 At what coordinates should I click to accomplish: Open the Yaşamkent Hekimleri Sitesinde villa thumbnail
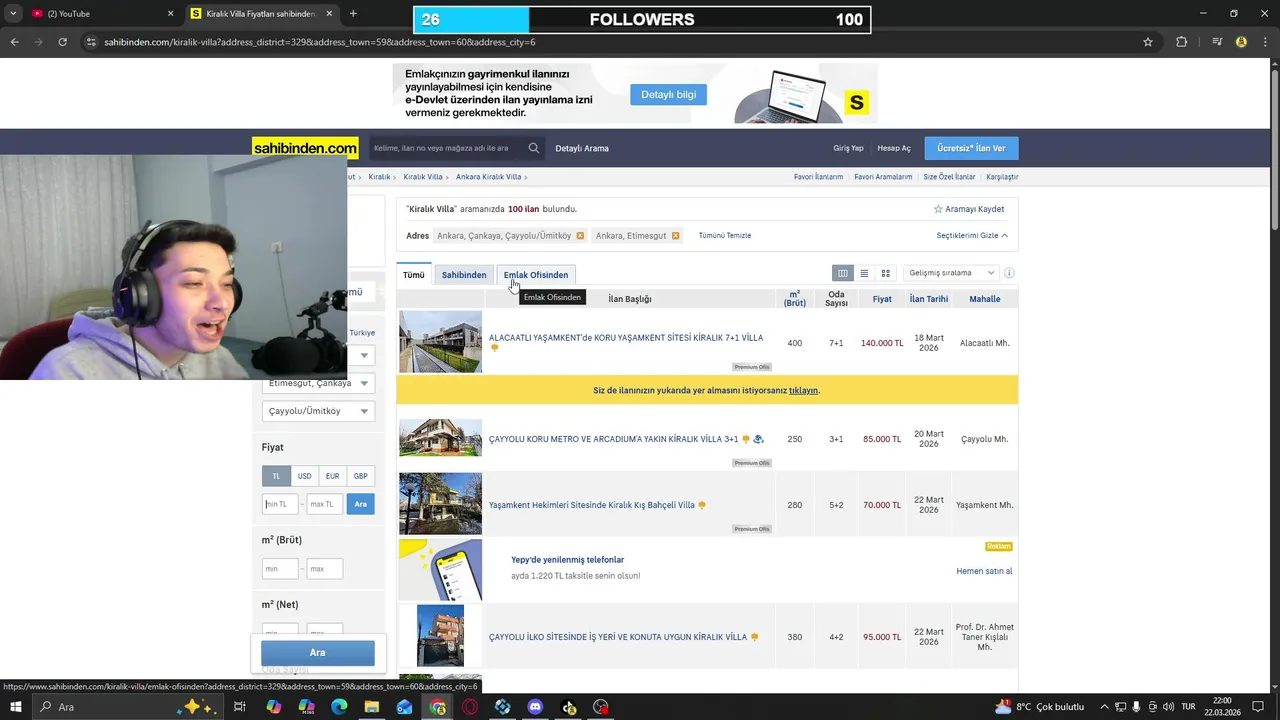(x=440, y=504)
